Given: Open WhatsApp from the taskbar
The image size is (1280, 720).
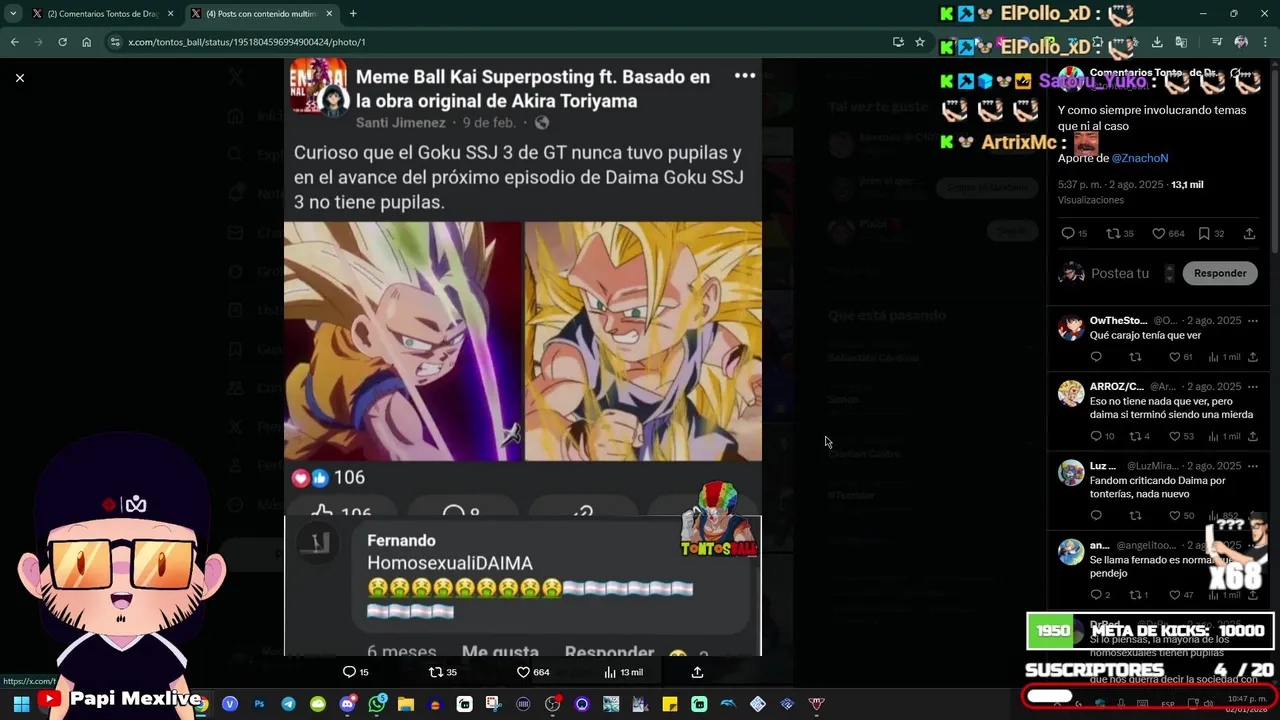Looking at the screenshot, I should click(x=376, y=704).
